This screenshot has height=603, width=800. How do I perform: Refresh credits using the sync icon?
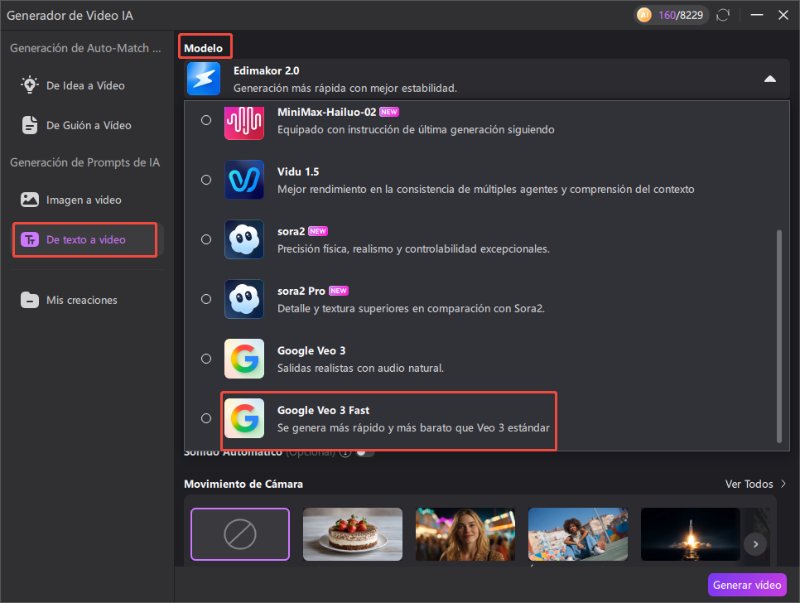point(723,15)
